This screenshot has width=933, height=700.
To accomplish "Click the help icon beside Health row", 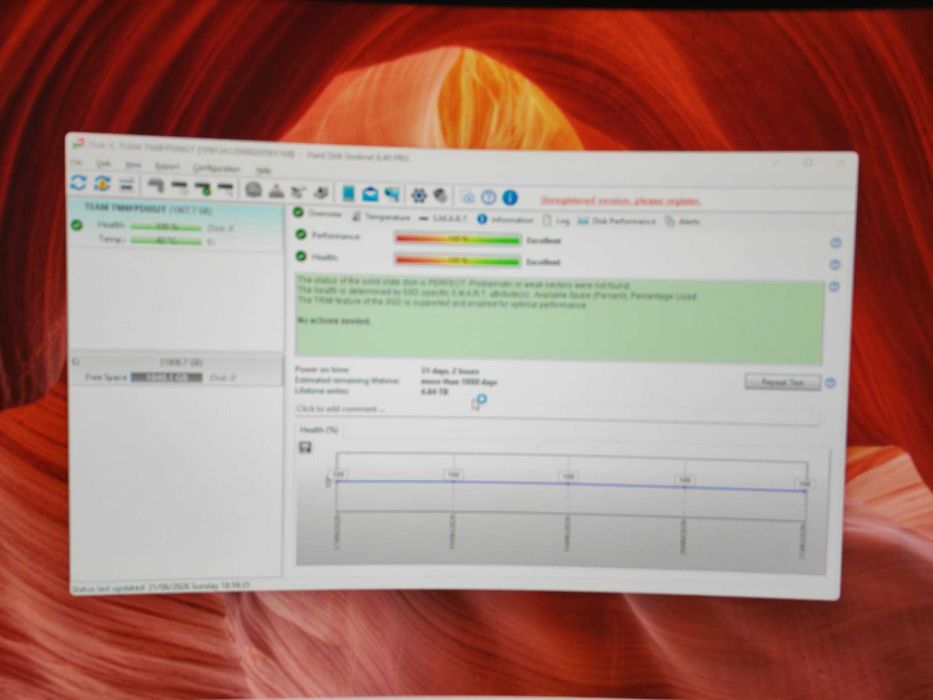I will coord(835,264).
